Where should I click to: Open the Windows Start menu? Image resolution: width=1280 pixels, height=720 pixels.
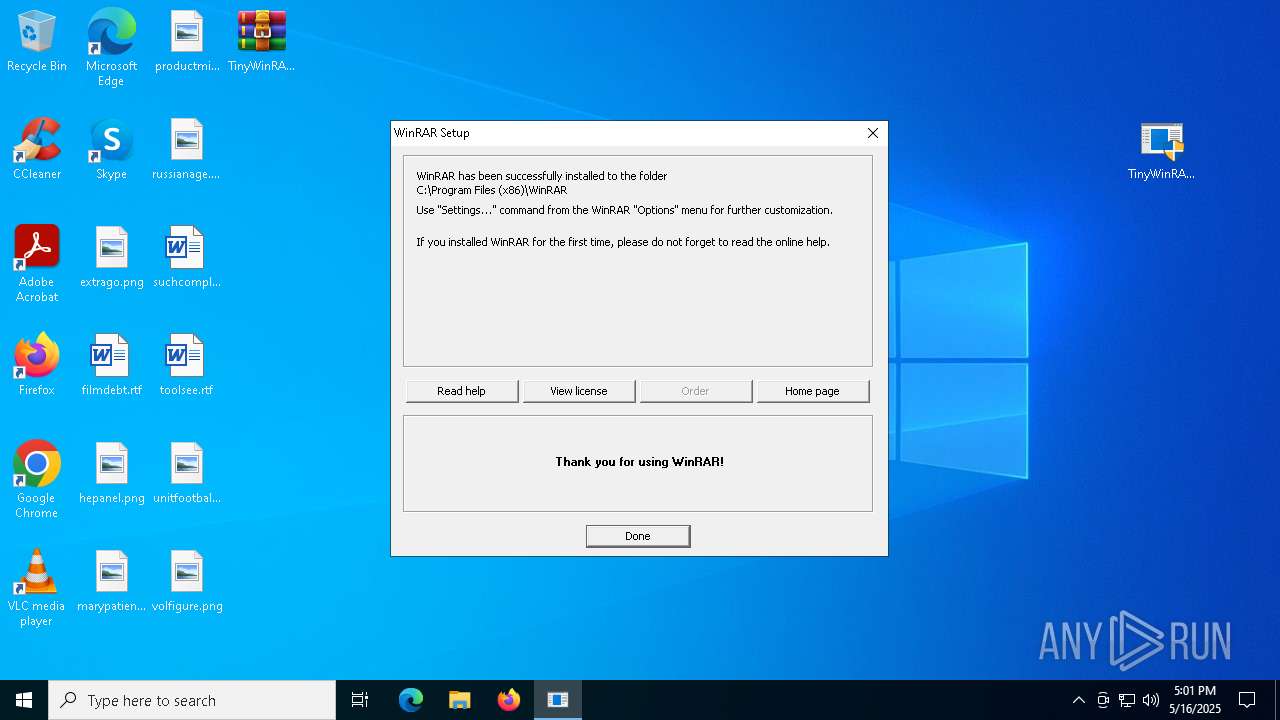(24, 700)
